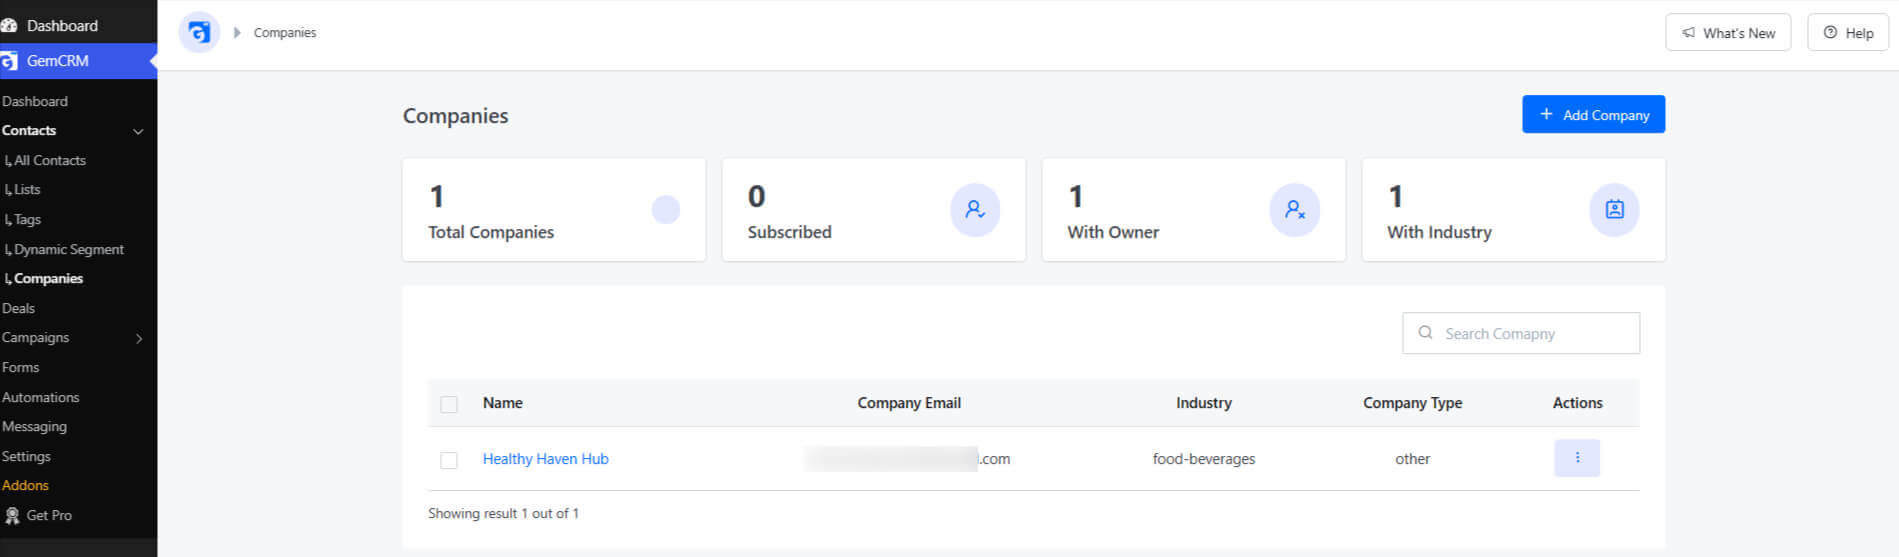Click the megaphone icon in What's New
1899x557 pixels.
click(1688, 33)
